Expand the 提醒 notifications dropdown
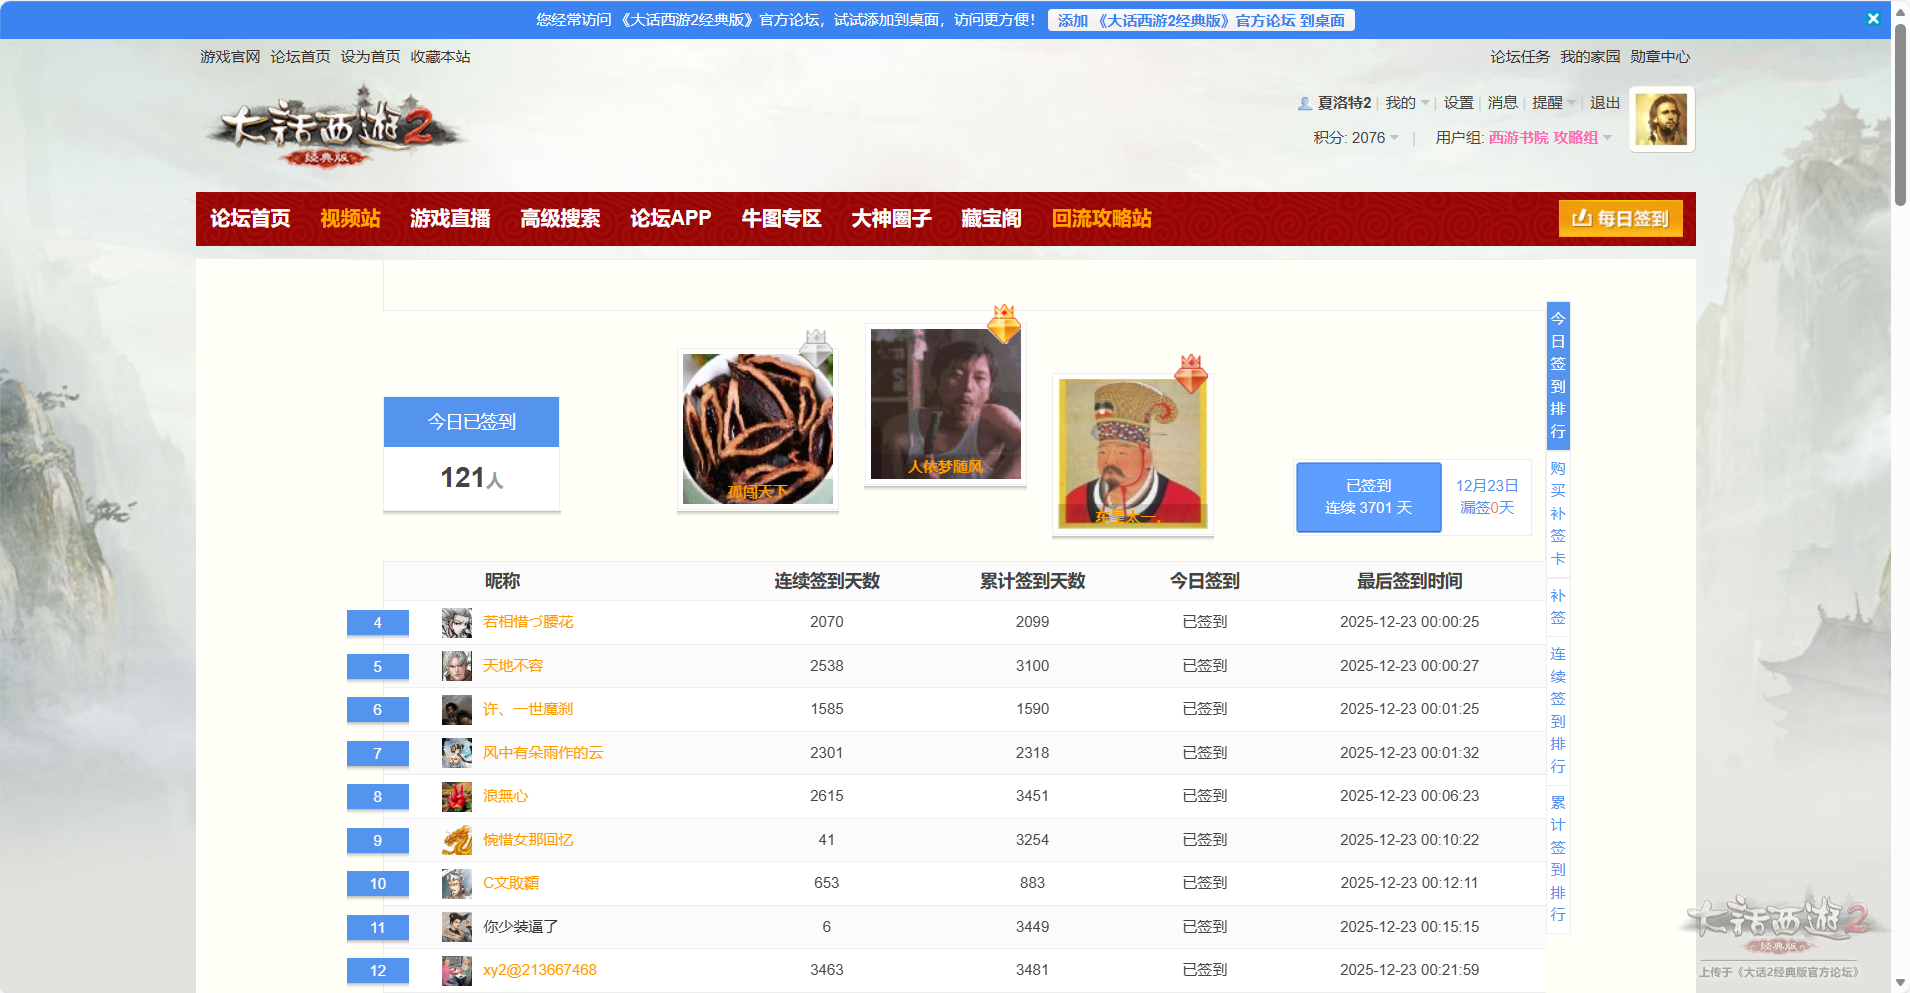The image size is (1910, 993). [1553, 103]
